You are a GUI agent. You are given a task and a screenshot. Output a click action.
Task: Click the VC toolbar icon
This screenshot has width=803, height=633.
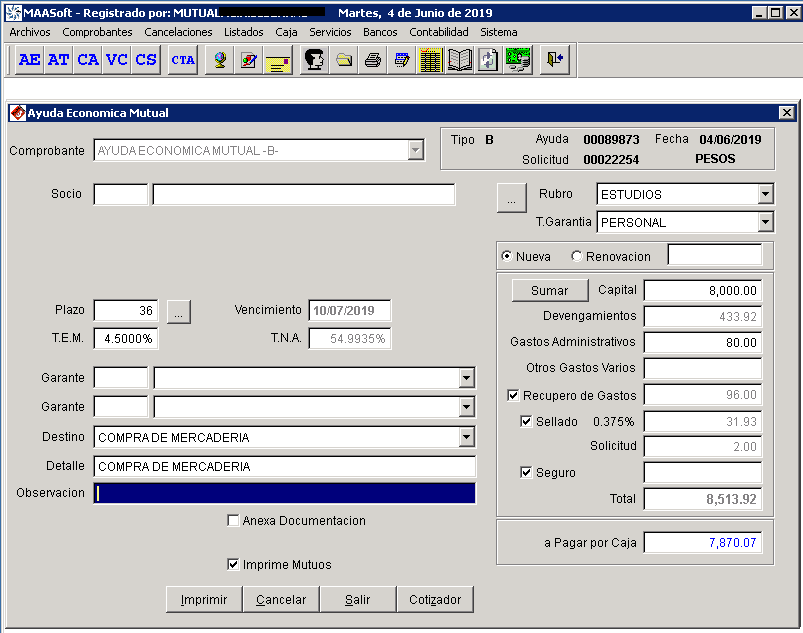(117, 60)
